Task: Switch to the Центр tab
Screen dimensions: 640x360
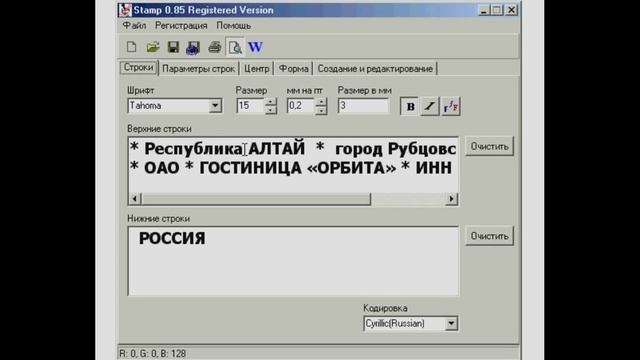Action: click(x=257, y=69)
